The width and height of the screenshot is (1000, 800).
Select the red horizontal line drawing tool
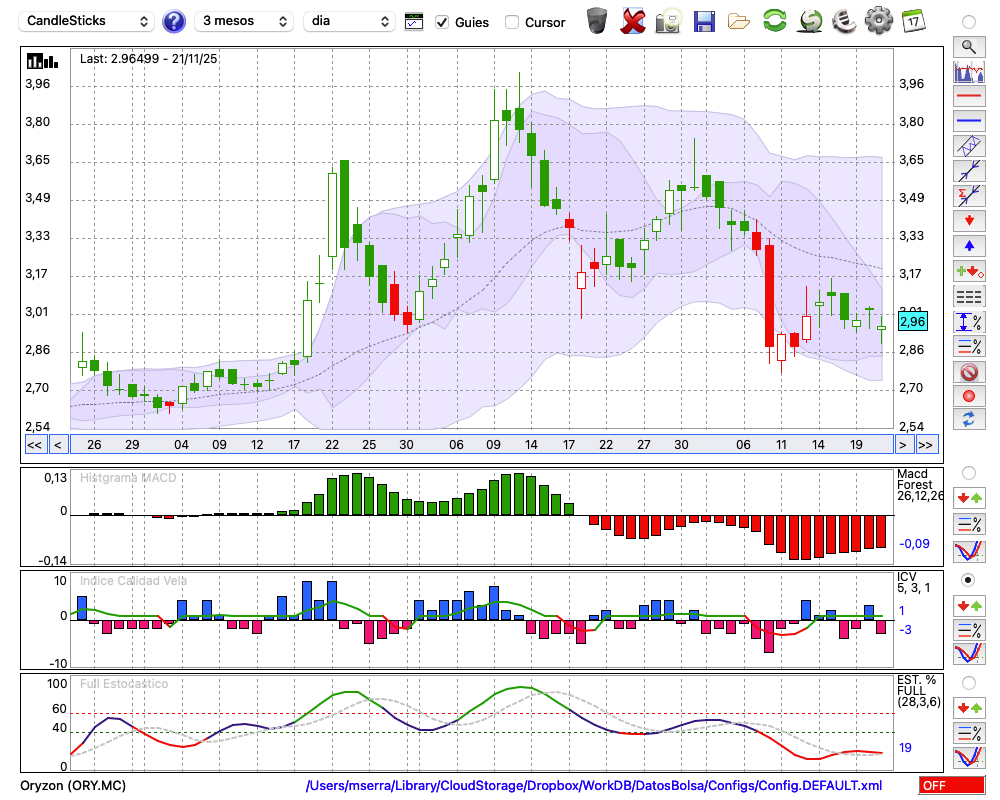coord(968,97)
